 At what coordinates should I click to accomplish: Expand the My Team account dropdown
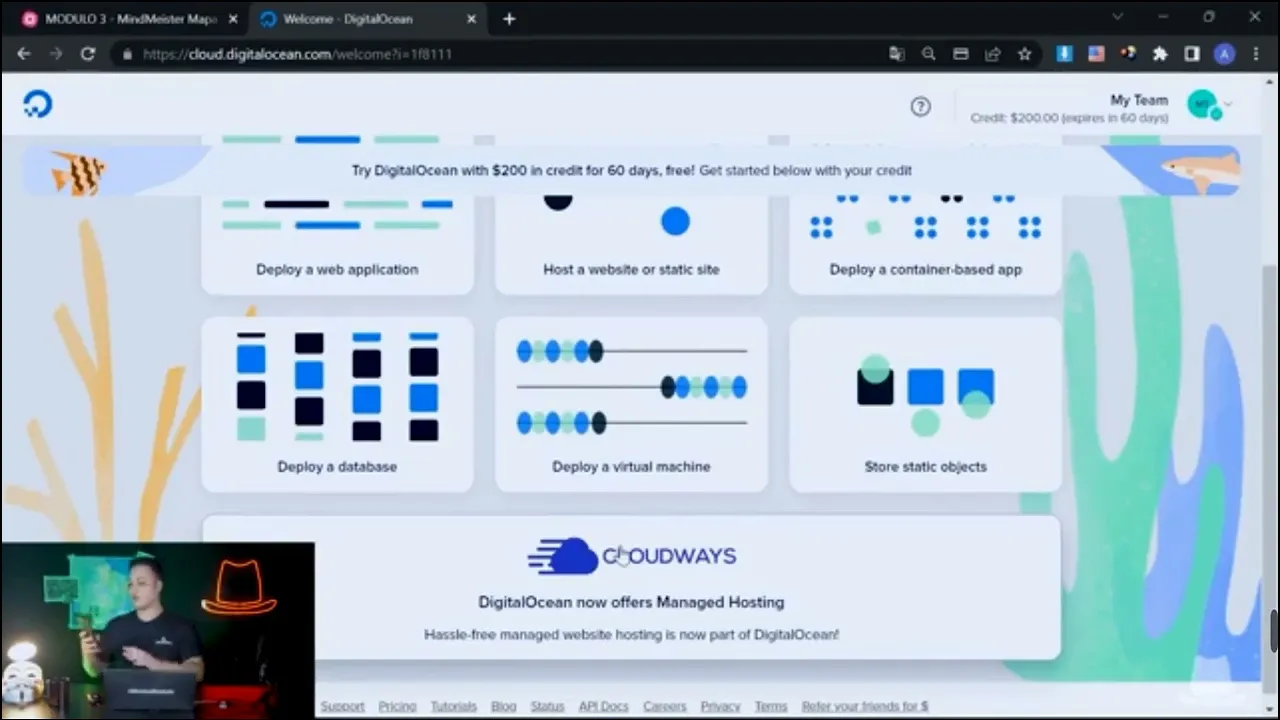1229,104
